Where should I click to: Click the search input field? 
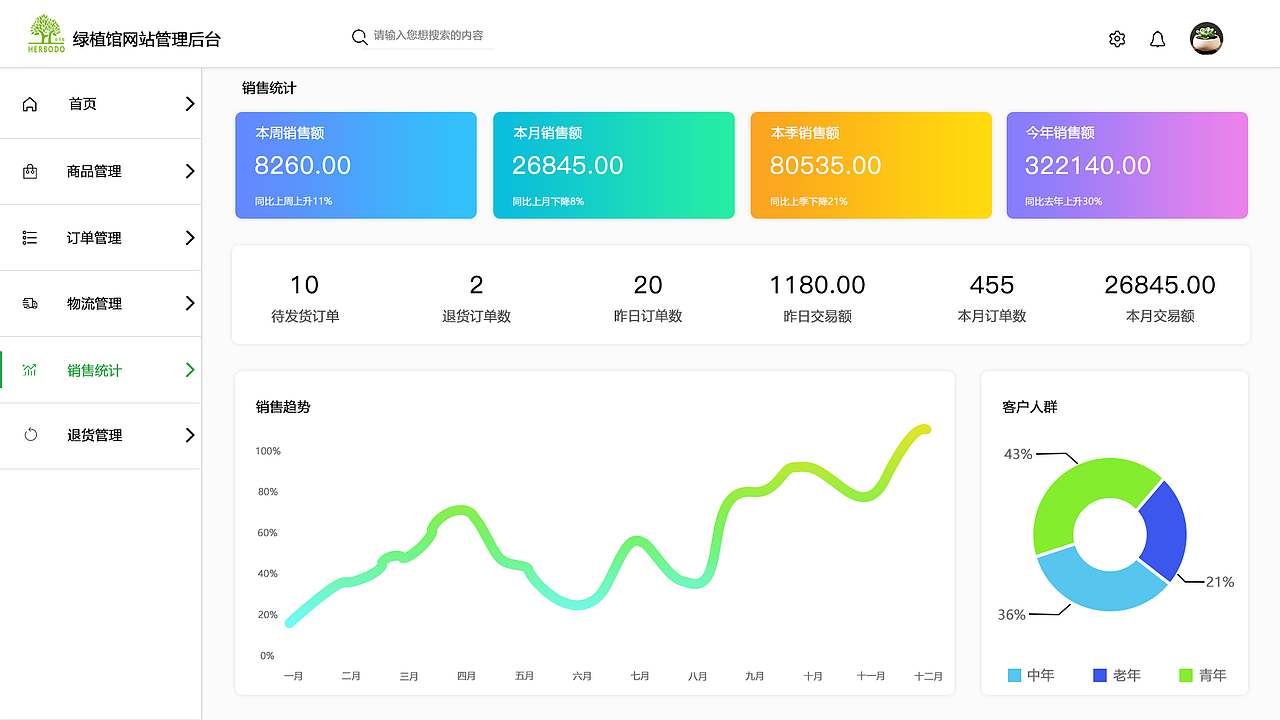(425, 36)
